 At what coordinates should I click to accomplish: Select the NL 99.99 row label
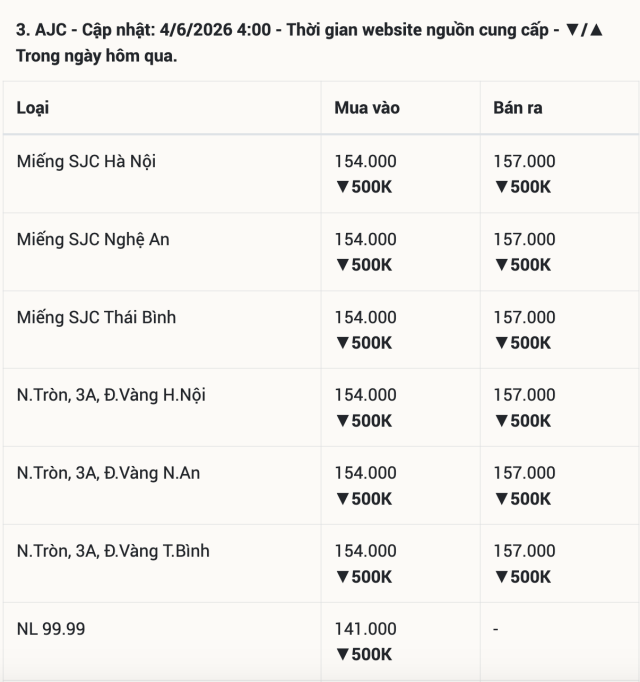click(x=51, y=629)
